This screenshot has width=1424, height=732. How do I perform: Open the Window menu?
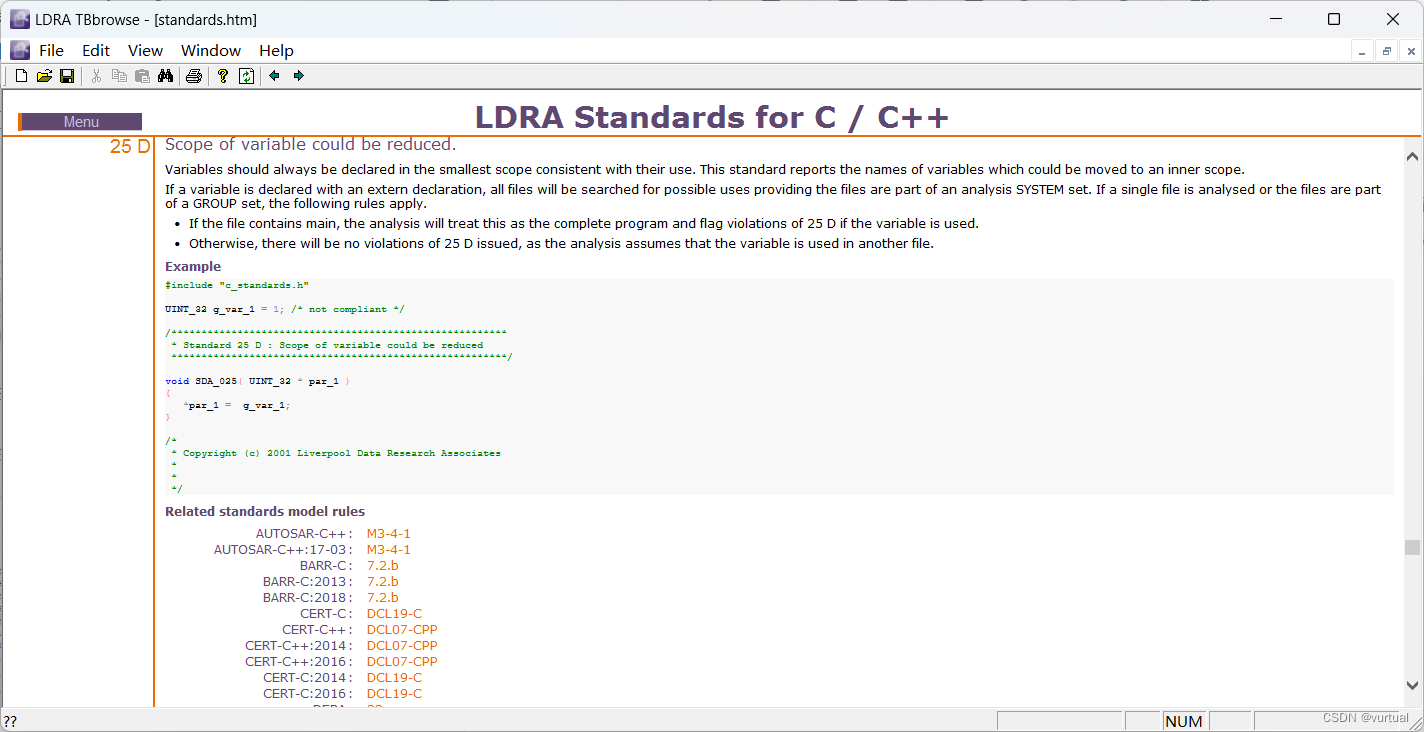[211, 51]
